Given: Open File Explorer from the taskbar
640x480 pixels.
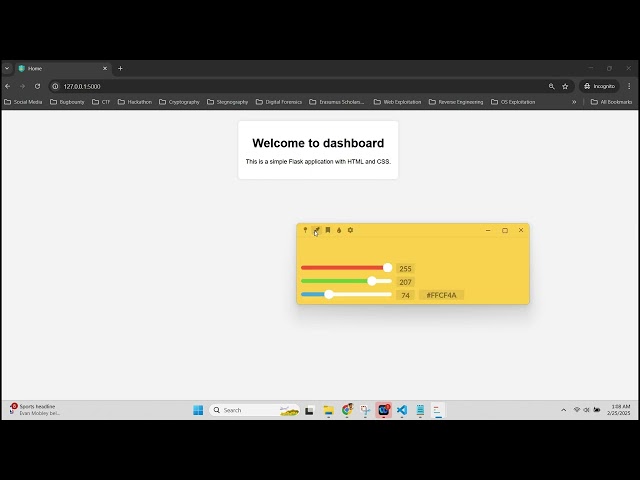Looking at the screenshot, I should (x=328, y=410).
